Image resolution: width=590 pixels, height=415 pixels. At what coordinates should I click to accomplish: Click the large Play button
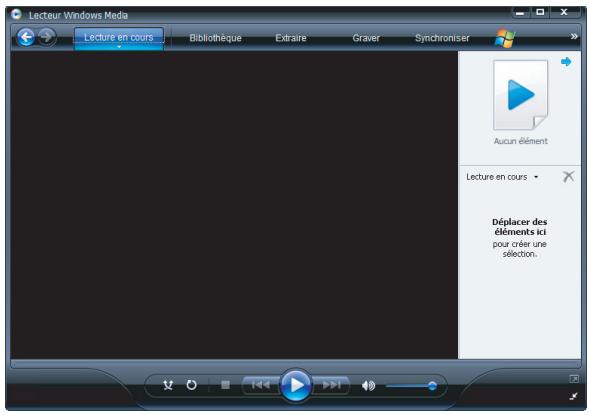(x=296, y=385)
